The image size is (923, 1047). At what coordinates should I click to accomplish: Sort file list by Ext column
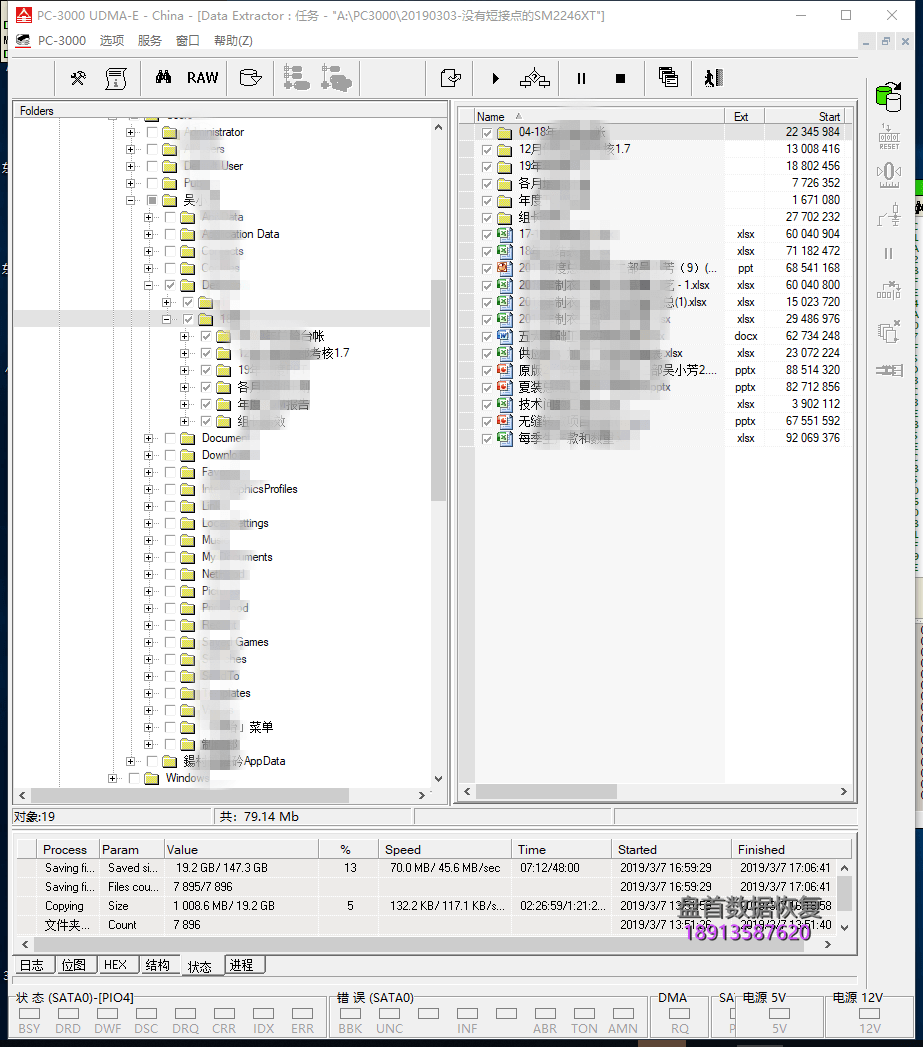pos(744,116)
